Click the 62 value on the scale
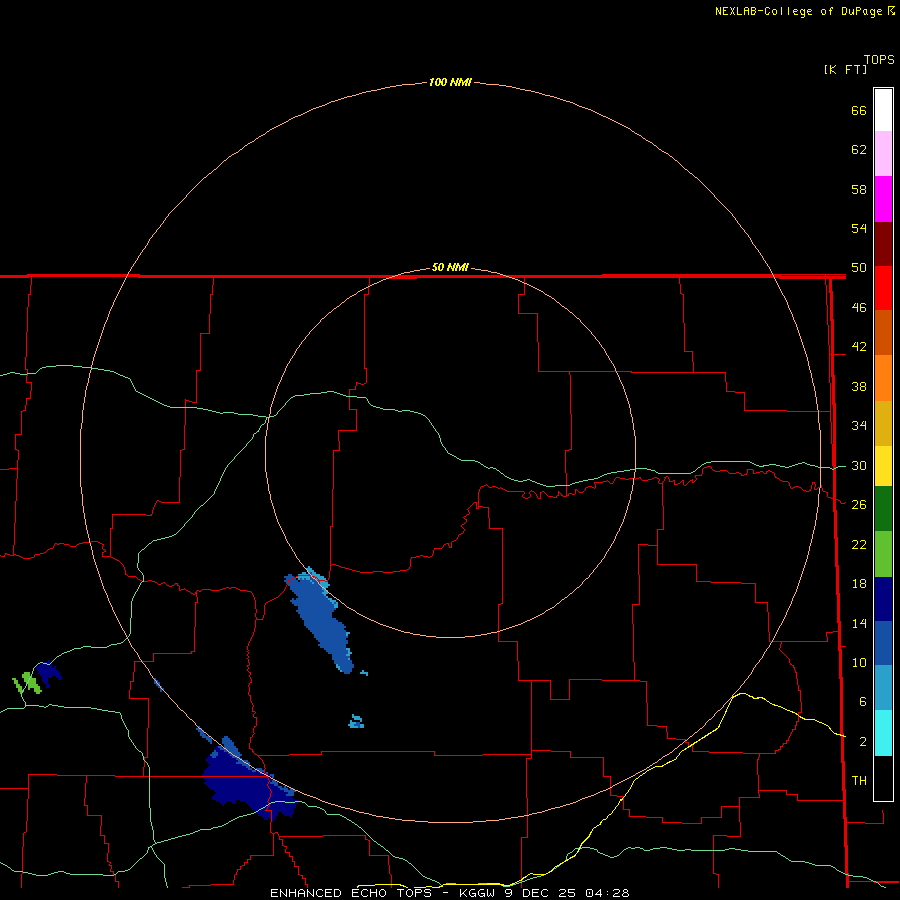 point(859,149)
